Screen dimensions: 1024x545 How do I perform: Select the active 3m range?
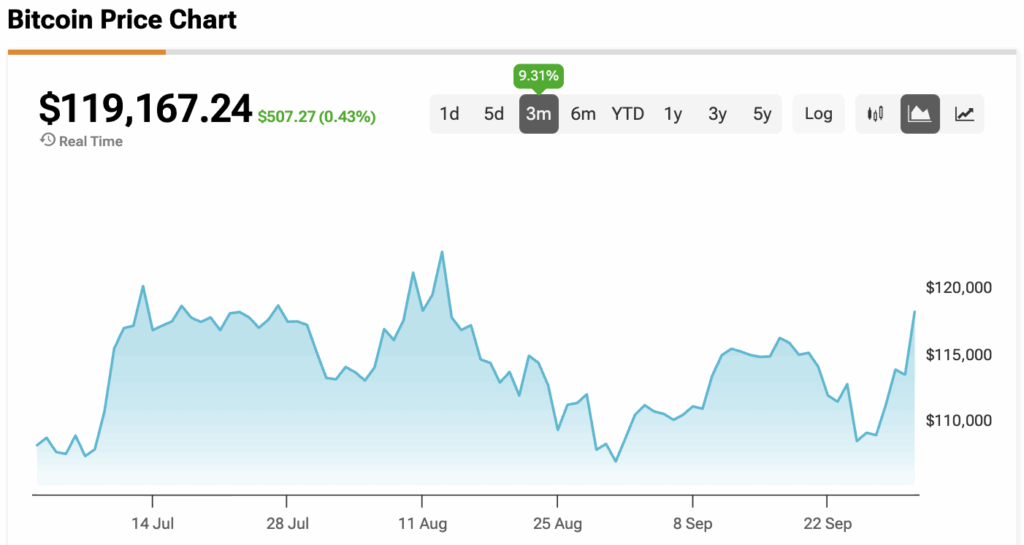pyautogui.click(x=538, y=114)
